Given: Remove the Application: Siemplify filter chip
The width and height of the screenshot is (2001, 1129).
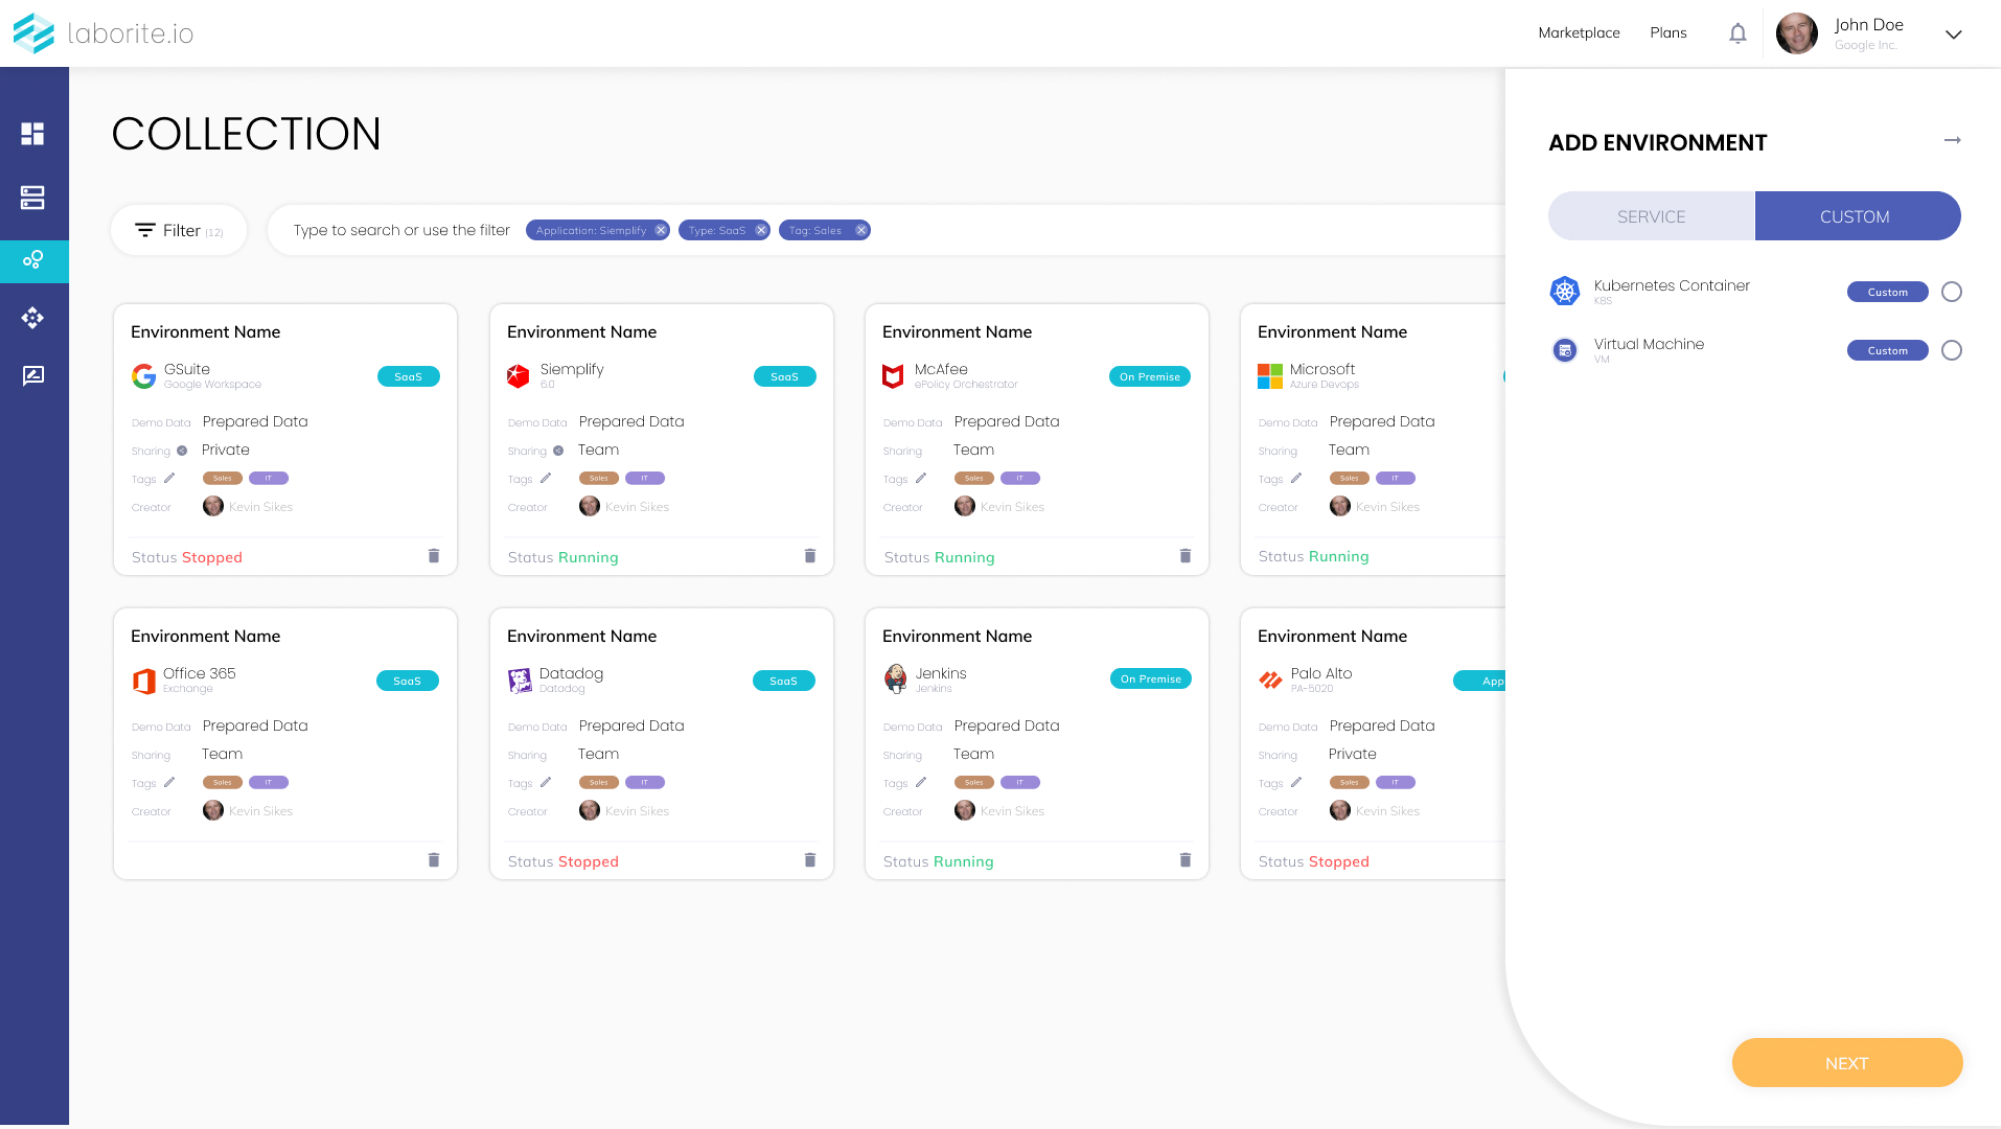Looking at the screenshot, I should point(661,230).
